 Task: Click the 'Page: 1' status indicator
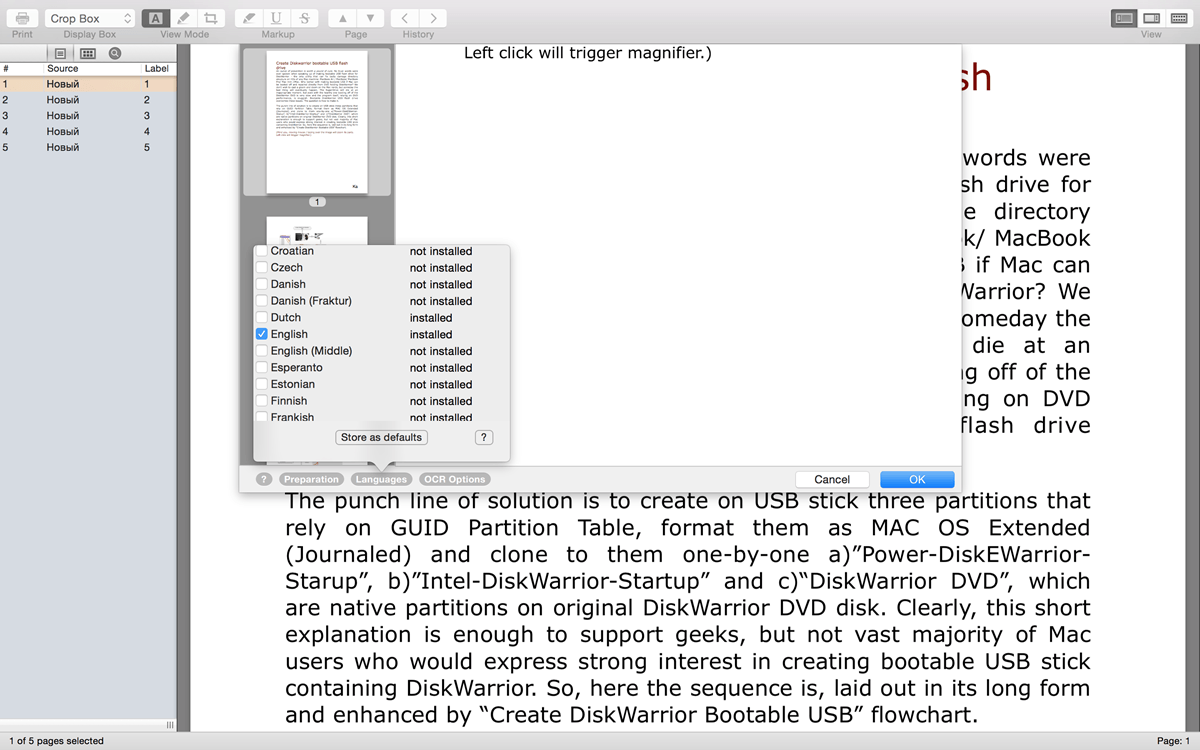[x=1174, y=741]
